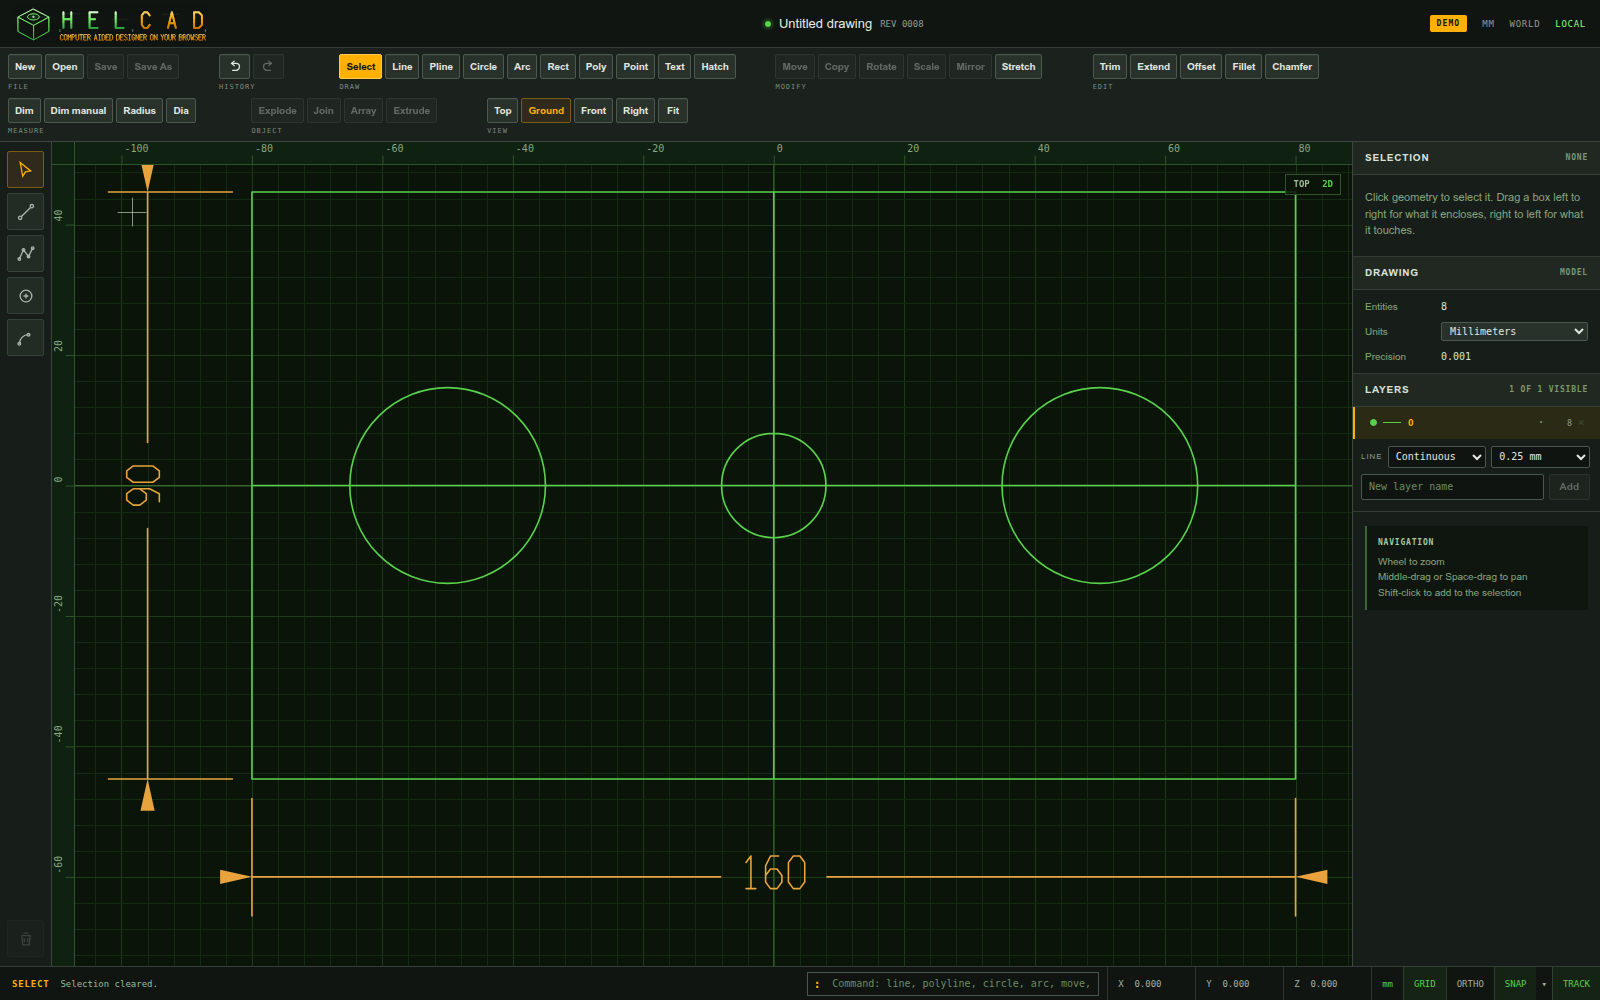Toggle the mm unit indicator in status bar
The height and width of the screenshot is (1000, 1600).
(1387, 984)
